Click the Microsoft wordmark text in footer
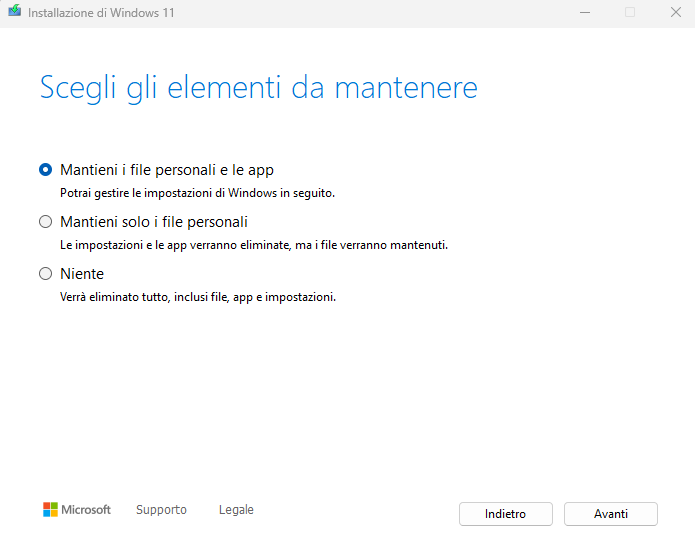 click(86, 510)
